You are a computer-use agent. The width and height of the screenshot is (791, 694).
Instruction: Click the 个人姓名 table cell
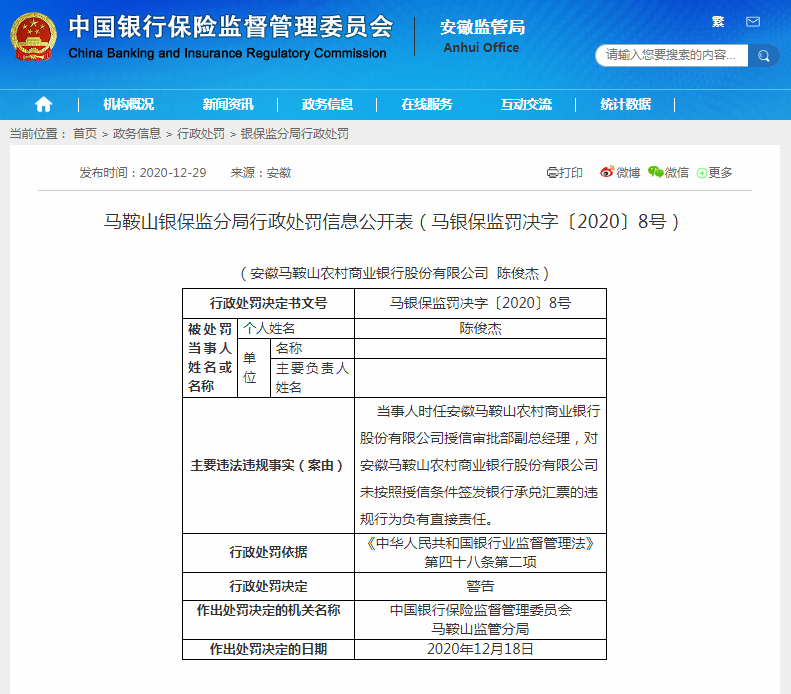tap(296, 328)
